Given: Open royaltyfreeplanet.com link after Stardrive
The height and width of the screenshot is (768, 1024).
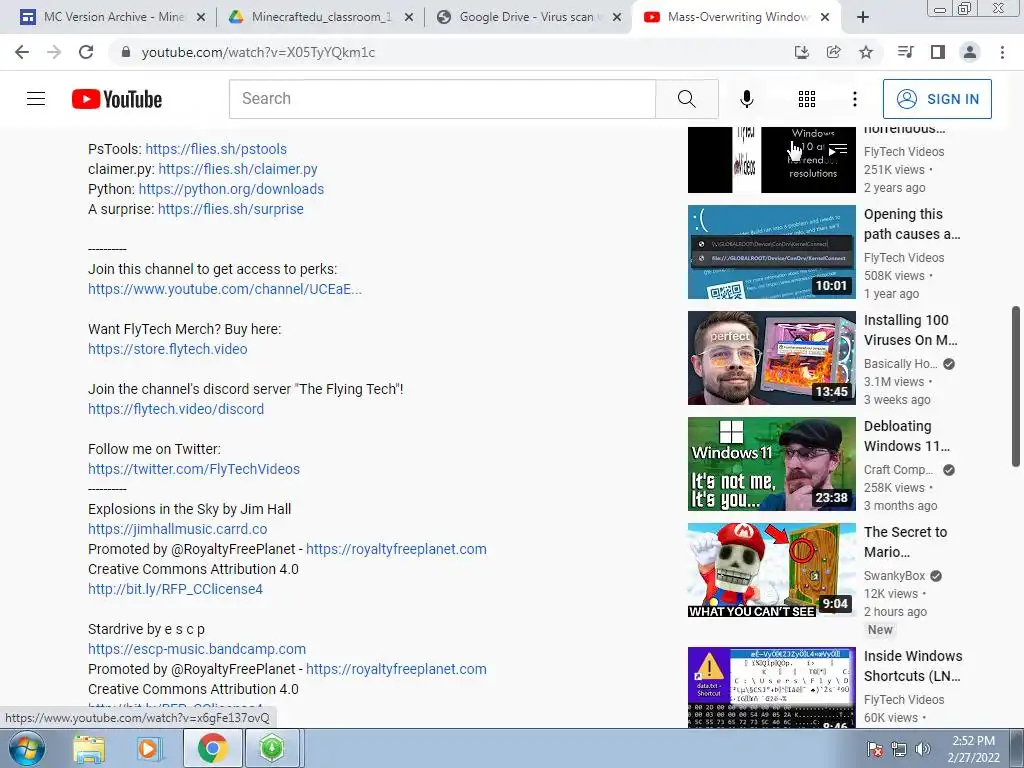Looking at the screenshot, I should click(x=396, y=669).
